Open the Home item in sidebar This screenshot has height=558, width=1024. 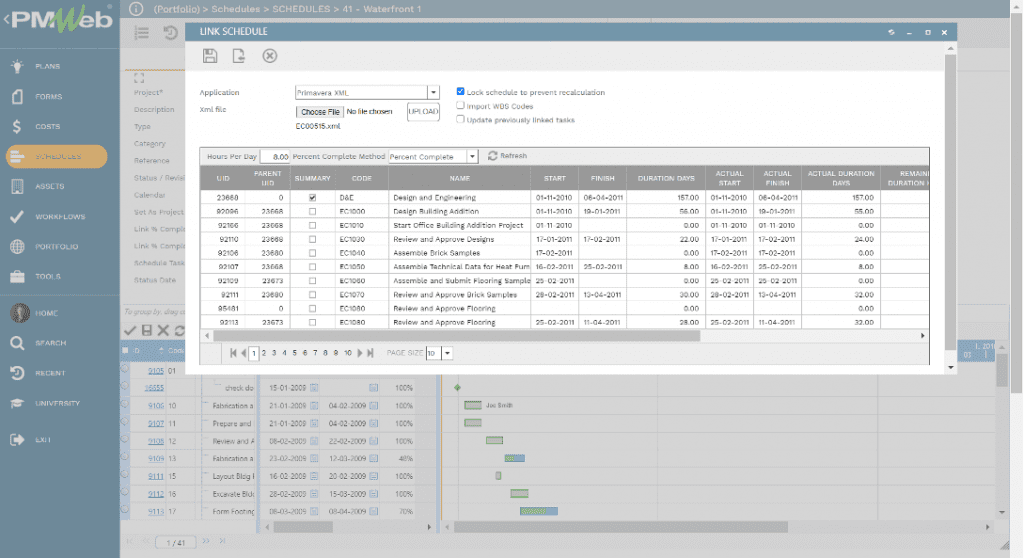(46, 313)
